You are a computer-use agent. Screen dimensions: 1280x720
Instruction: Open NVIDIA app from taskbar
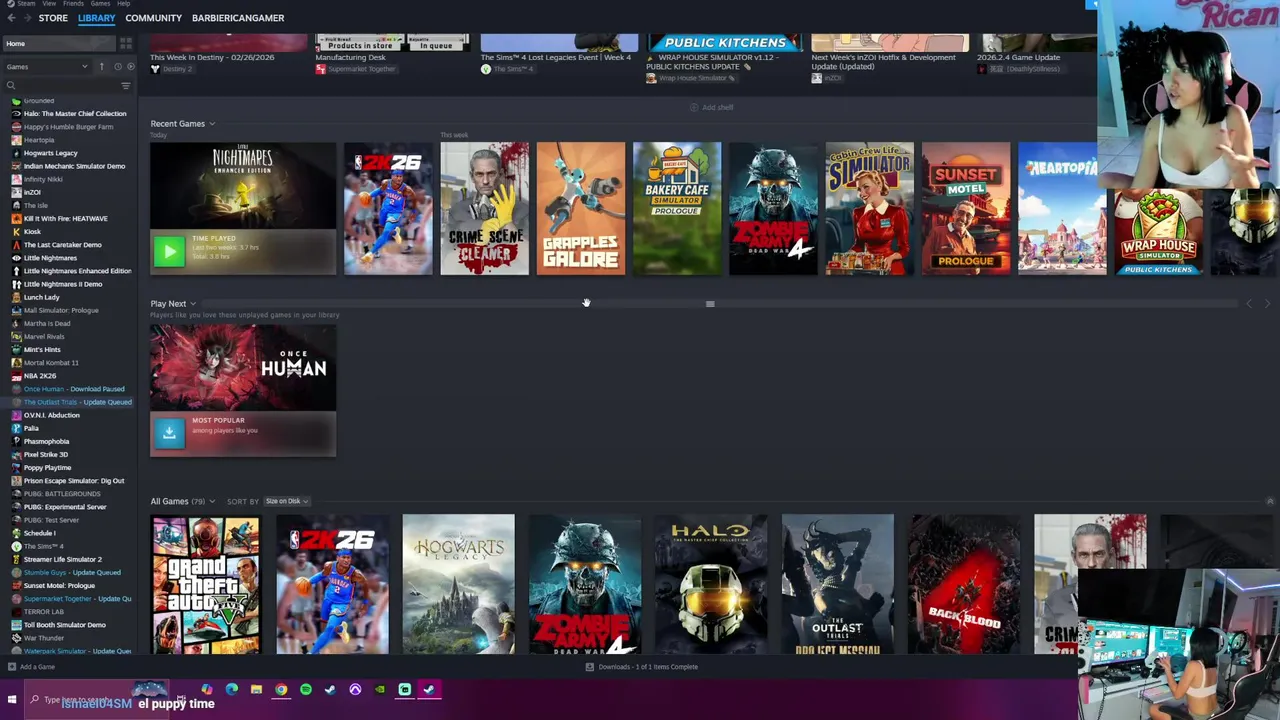point(380,689)
